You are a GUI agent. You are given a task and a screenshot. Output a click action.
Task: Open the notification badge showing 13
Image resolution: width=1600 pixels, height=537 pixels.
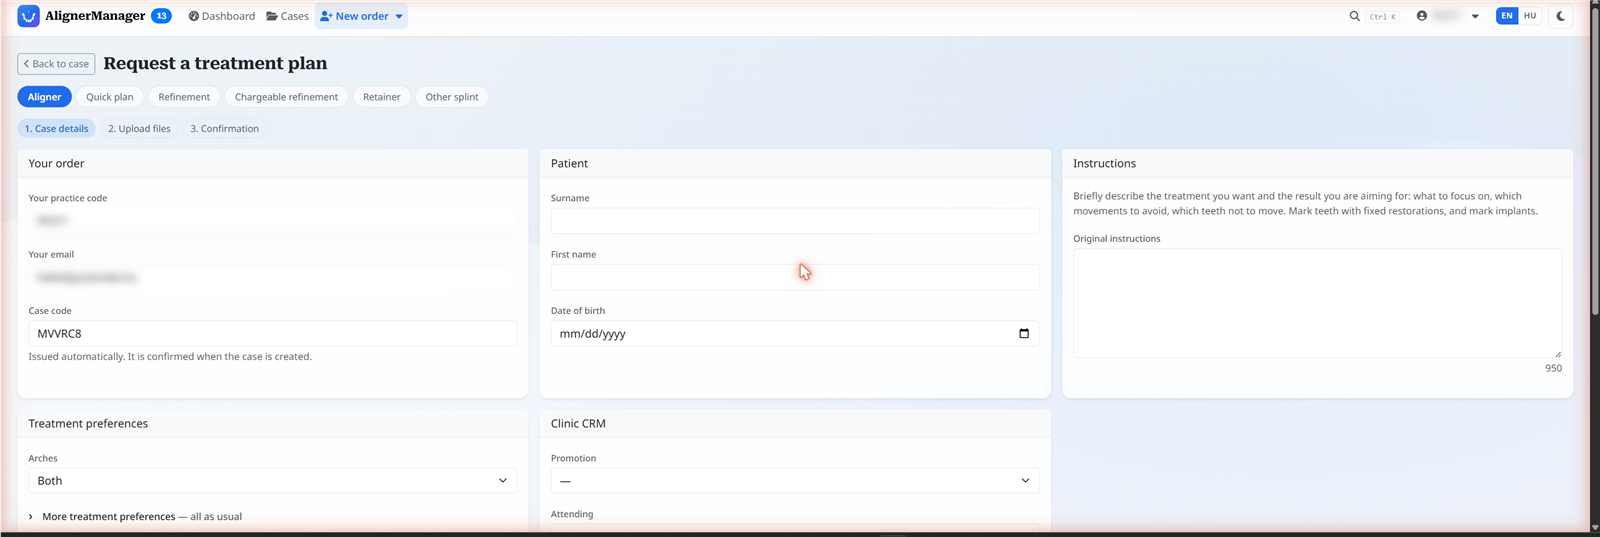tap(161, 16)
